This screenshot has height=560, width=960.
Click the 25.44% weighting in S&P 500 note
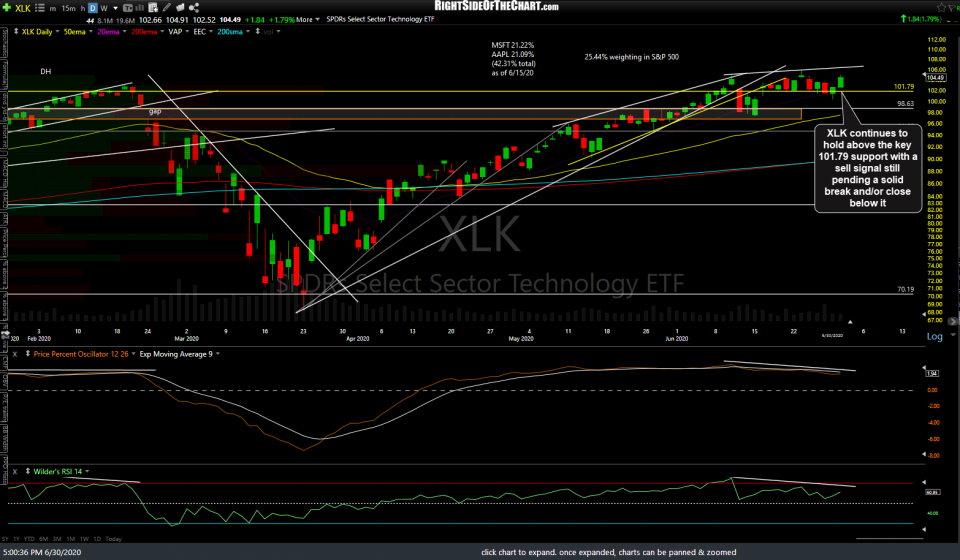click(631, 57)
